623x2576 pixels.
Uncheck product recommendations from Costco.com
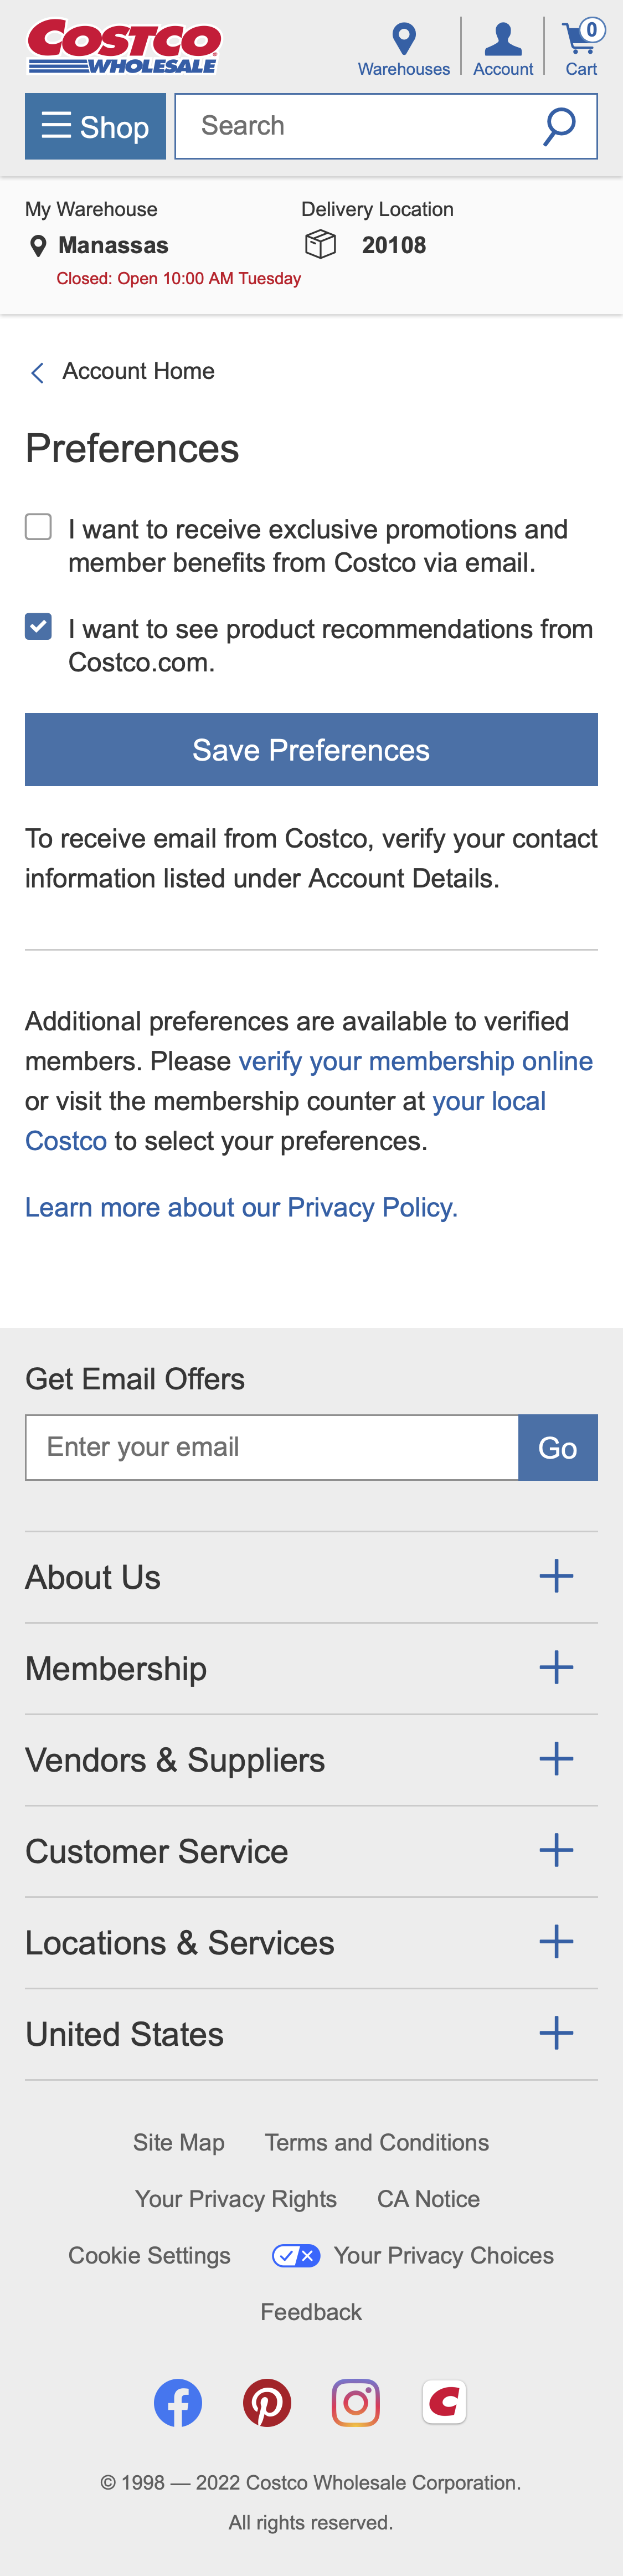coord(38,626)
